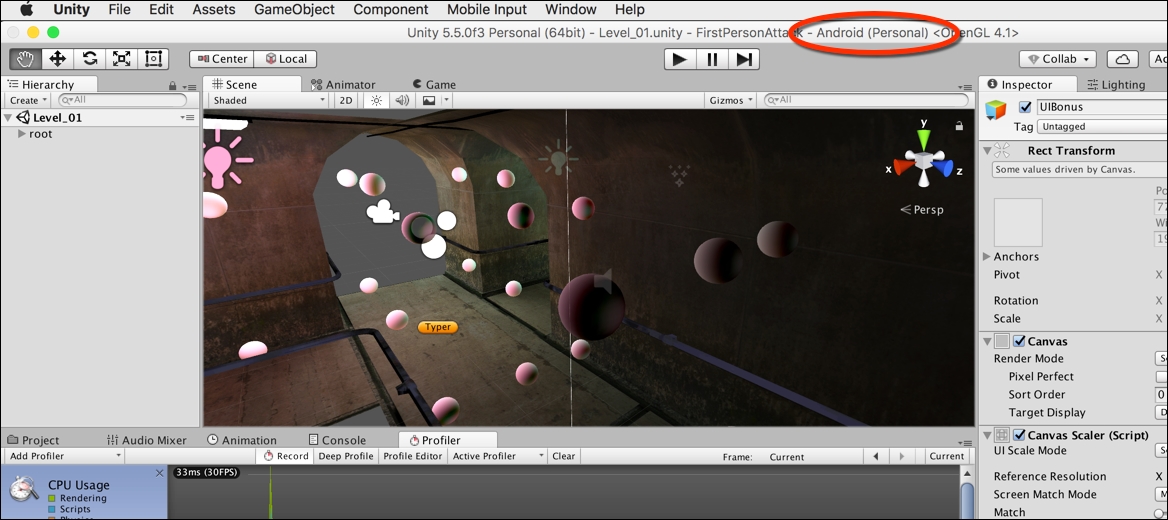This screenshot has width=1168, height=520.
Task: Toggle 2D scene view mode
Action: pyautogui.click(x=346, y=100)
